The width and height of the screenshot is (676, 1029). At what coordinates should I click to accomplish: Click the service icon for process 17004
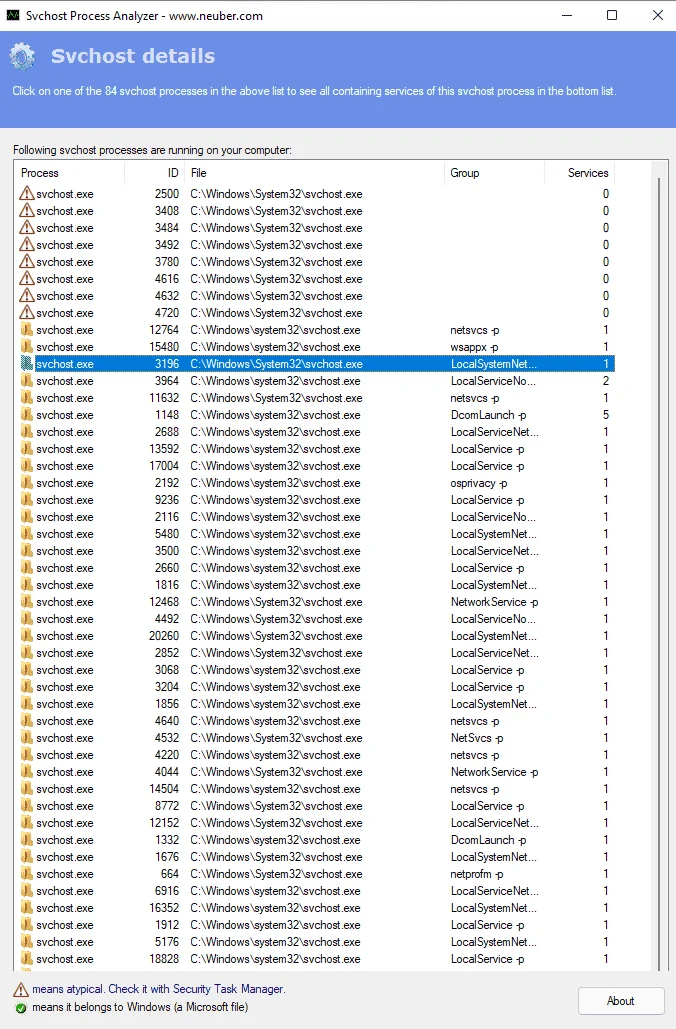coord(26,466)
